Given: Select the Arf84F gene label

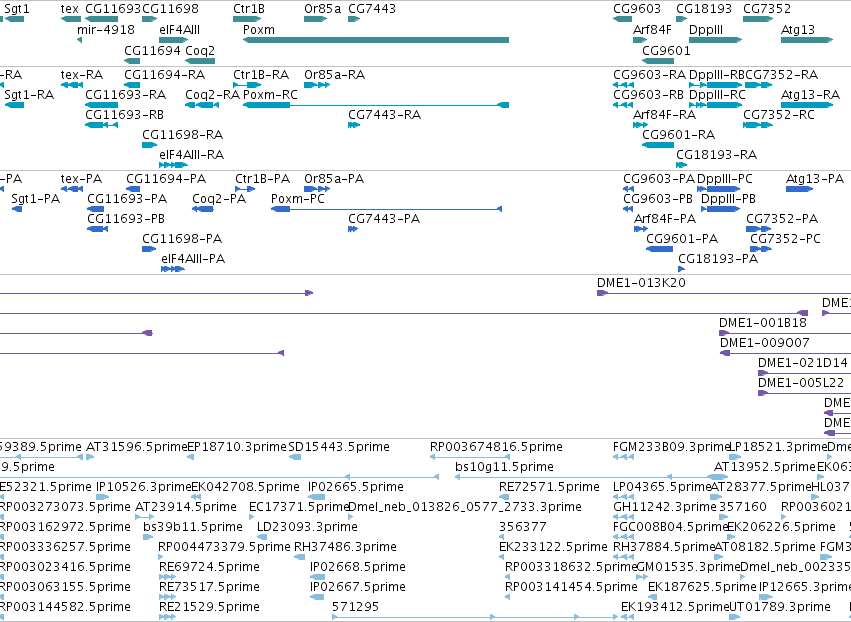Looking at the screenshot, I should [652, 30].
